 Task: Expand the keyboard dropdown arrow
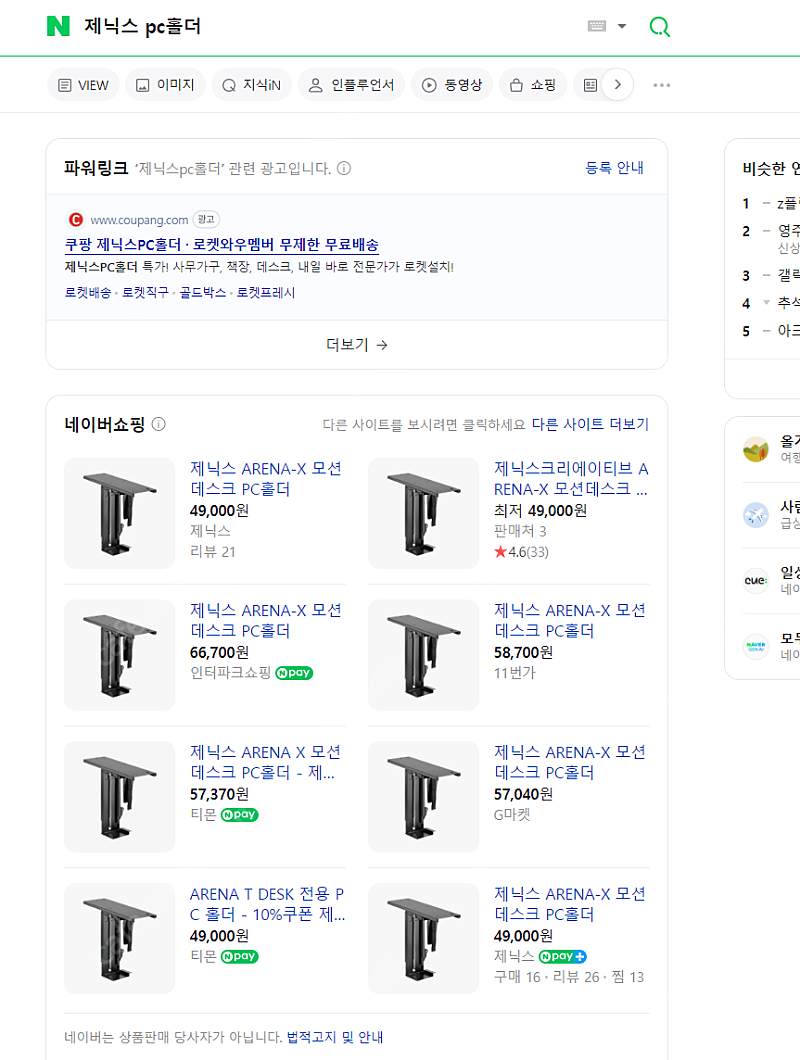click(x=622, y=26)
